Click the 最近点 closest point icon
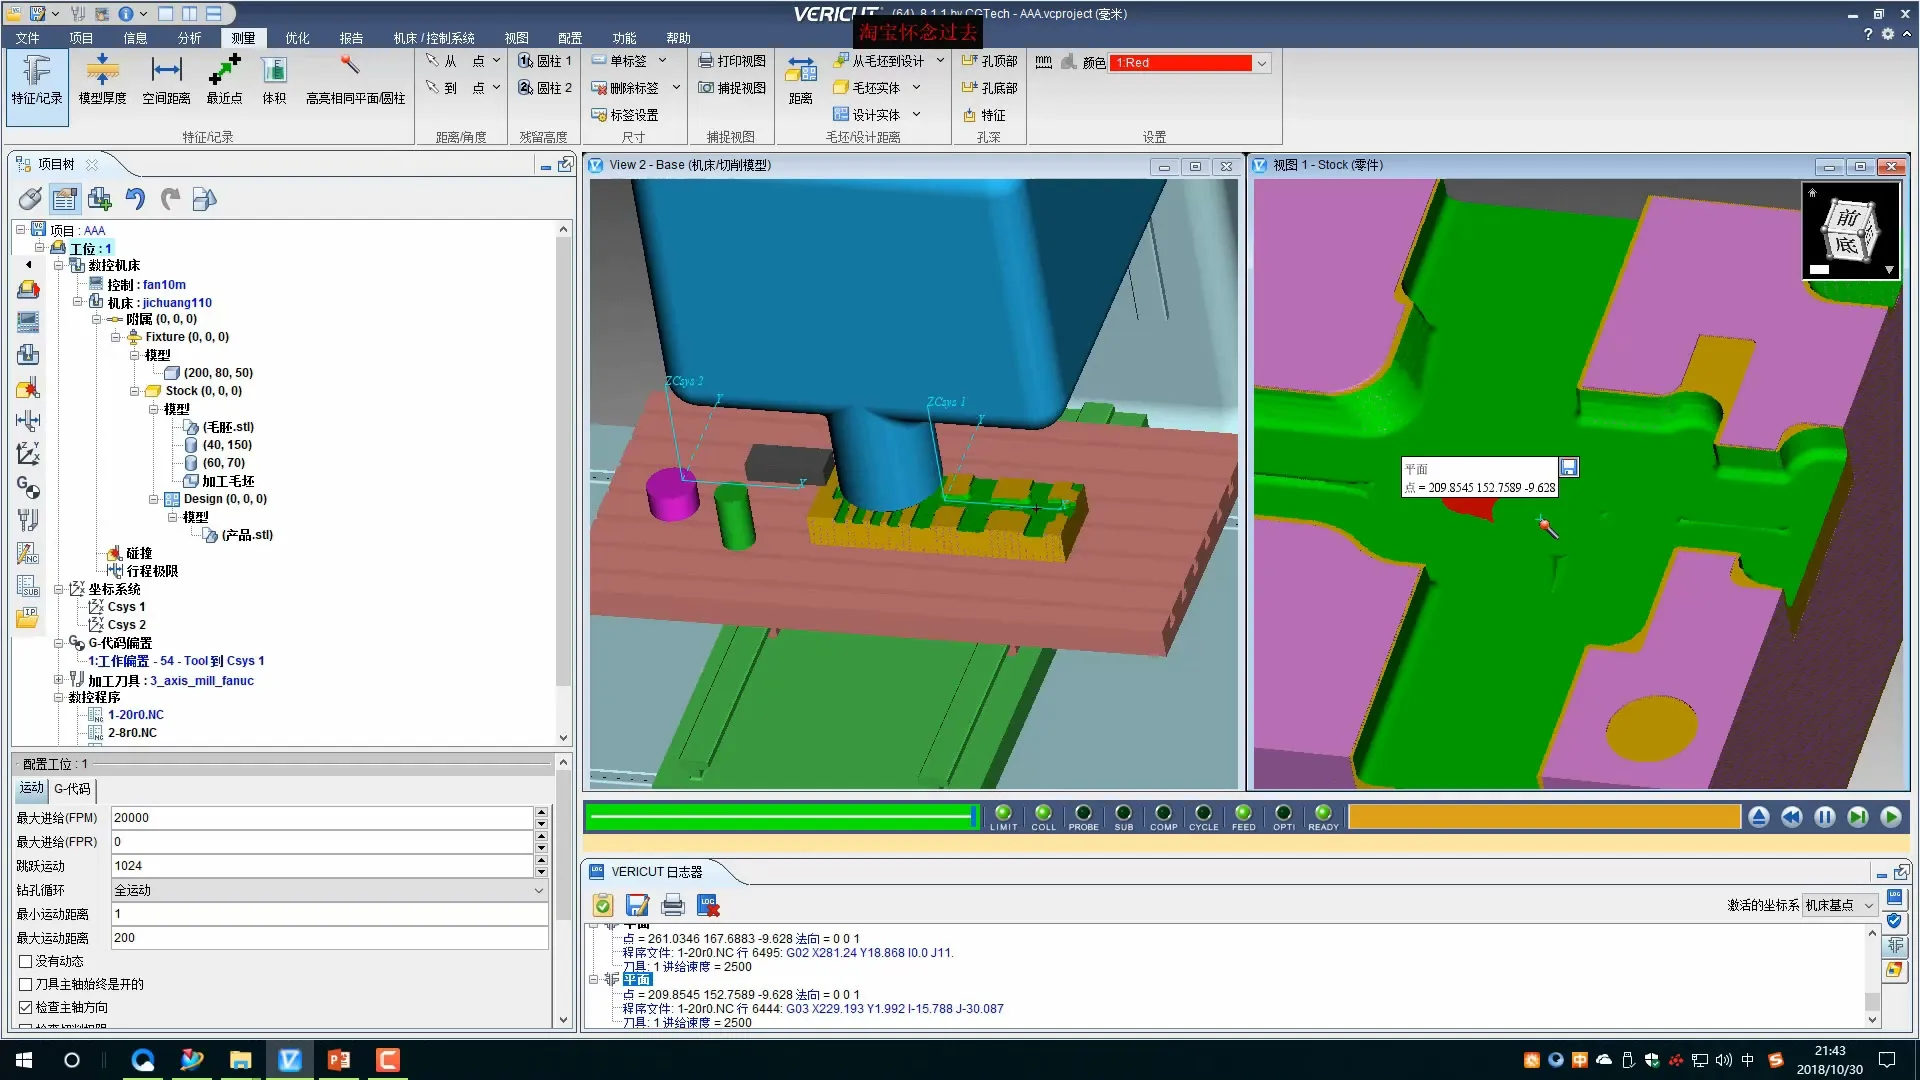The image size is (1920, 1080). point(224,79)
